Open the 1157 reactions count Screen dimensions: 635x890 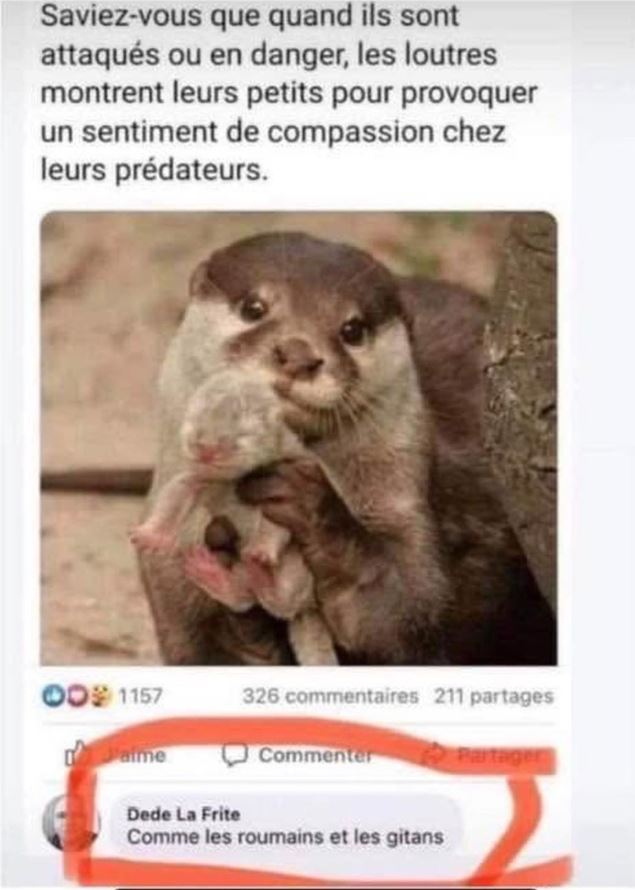[140, 696]
